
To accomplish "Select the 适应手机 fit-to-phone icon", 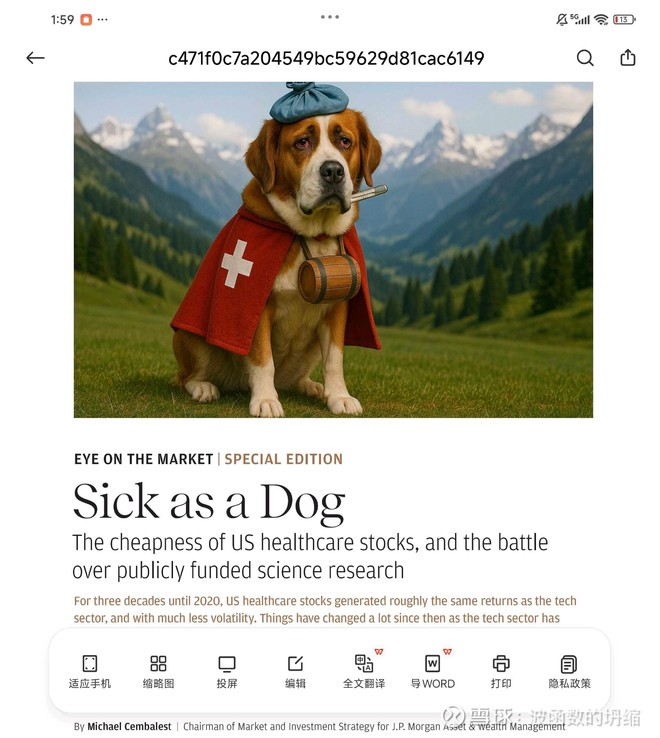I will [x=89, y=672].
